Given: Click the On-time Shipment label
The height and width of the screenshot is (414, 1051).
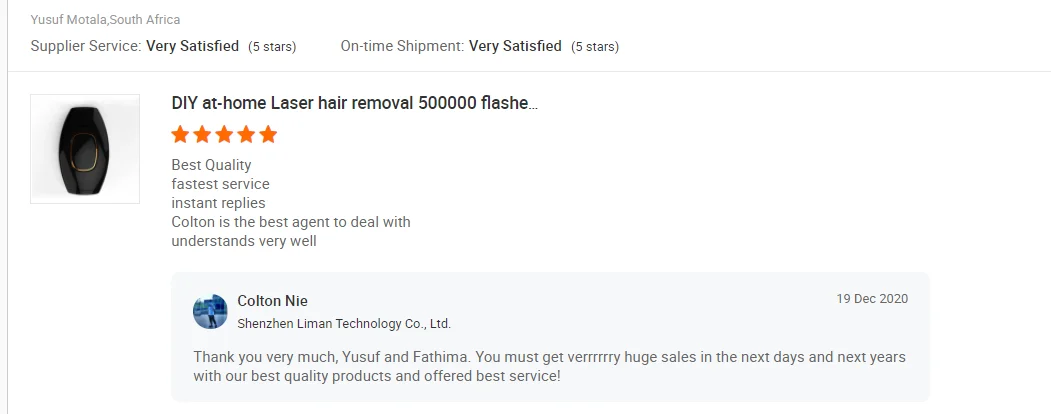Looking at the screenshot, I should point(402,46).
